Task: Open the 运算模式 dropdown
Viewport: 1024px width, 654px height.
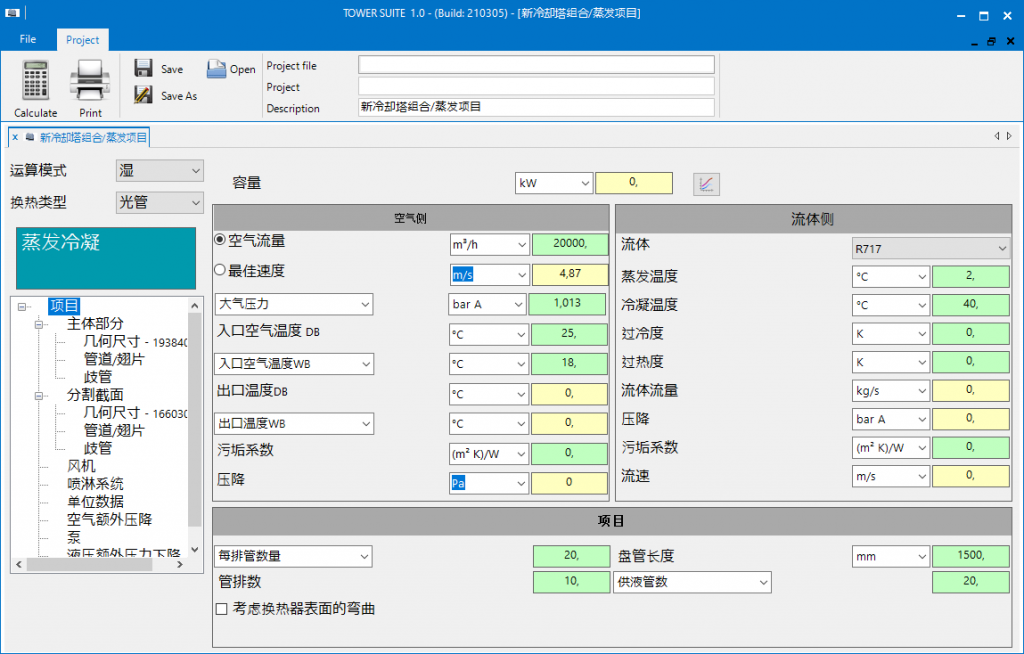Action: pos(160,171)
